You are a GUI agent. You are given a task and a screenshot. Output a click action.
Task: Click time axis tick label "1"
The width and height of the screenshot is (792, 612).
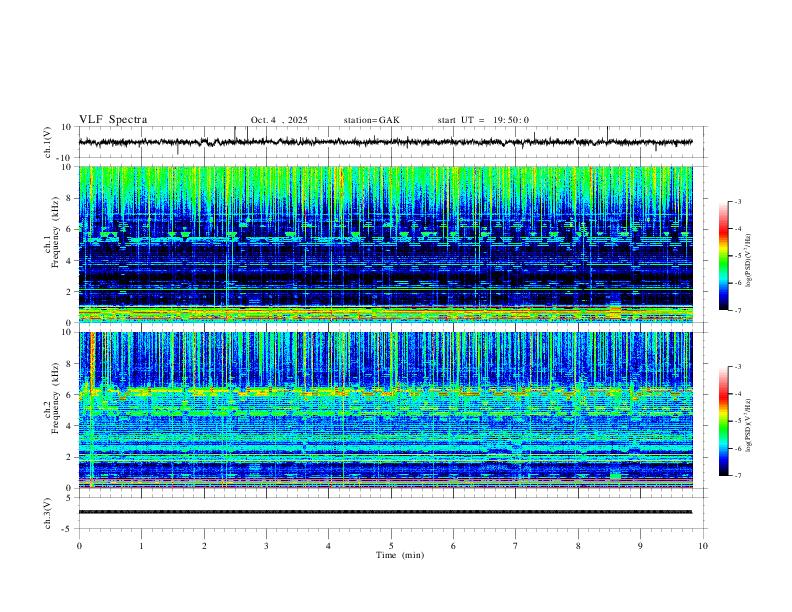click(x=141, y=546)
